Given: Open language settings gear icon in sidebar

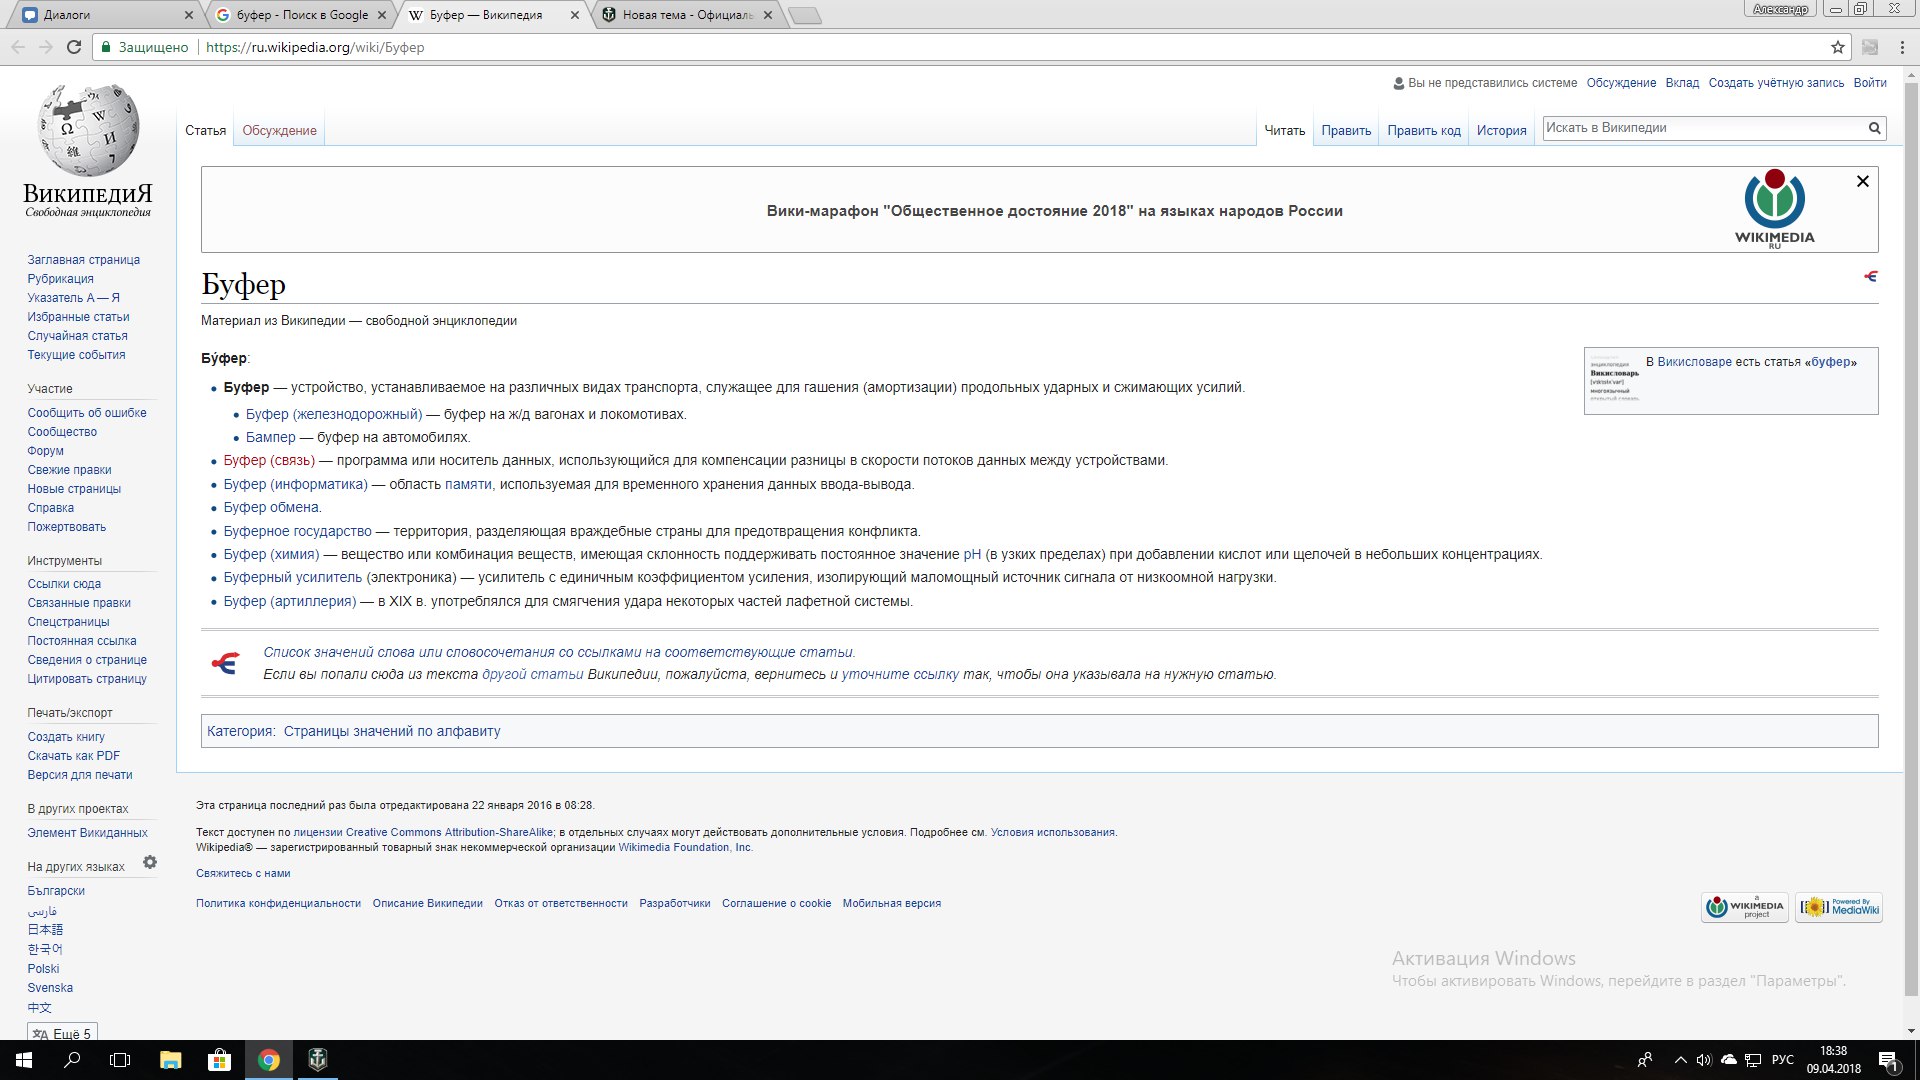Looking at the screenshot, I should click(150, 862).
